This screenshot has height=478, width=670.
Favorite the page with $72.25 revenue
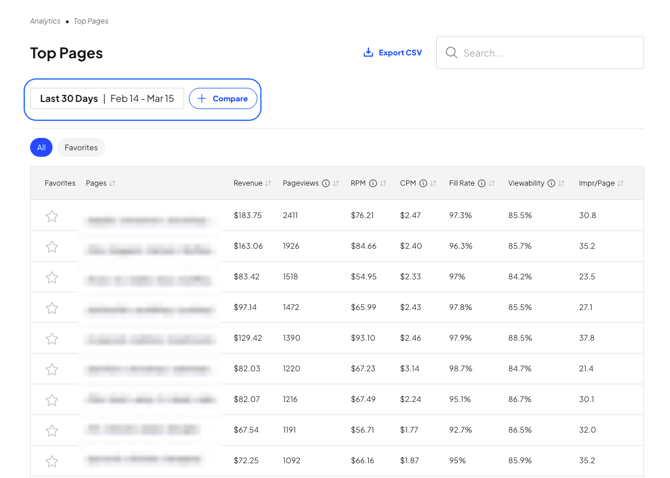coord(52,461)
